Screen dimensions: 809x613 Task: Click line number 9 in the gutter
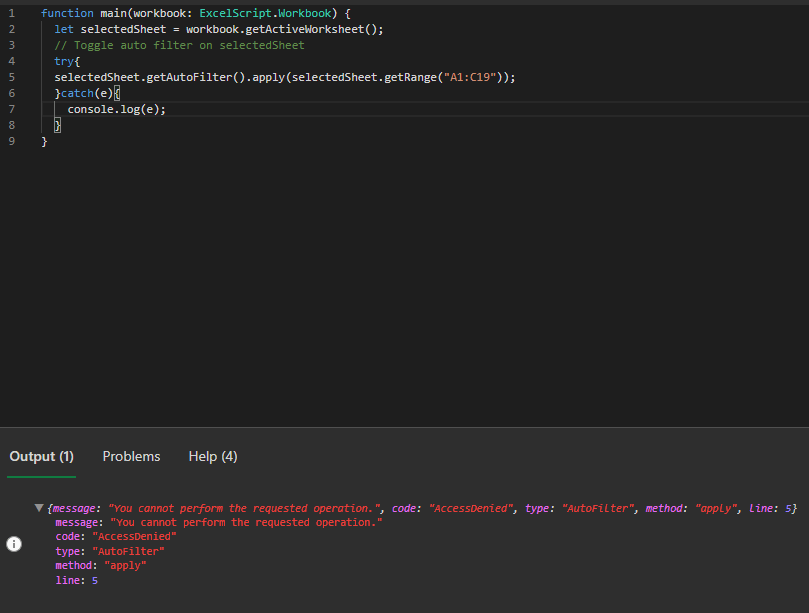coord(12,141)
